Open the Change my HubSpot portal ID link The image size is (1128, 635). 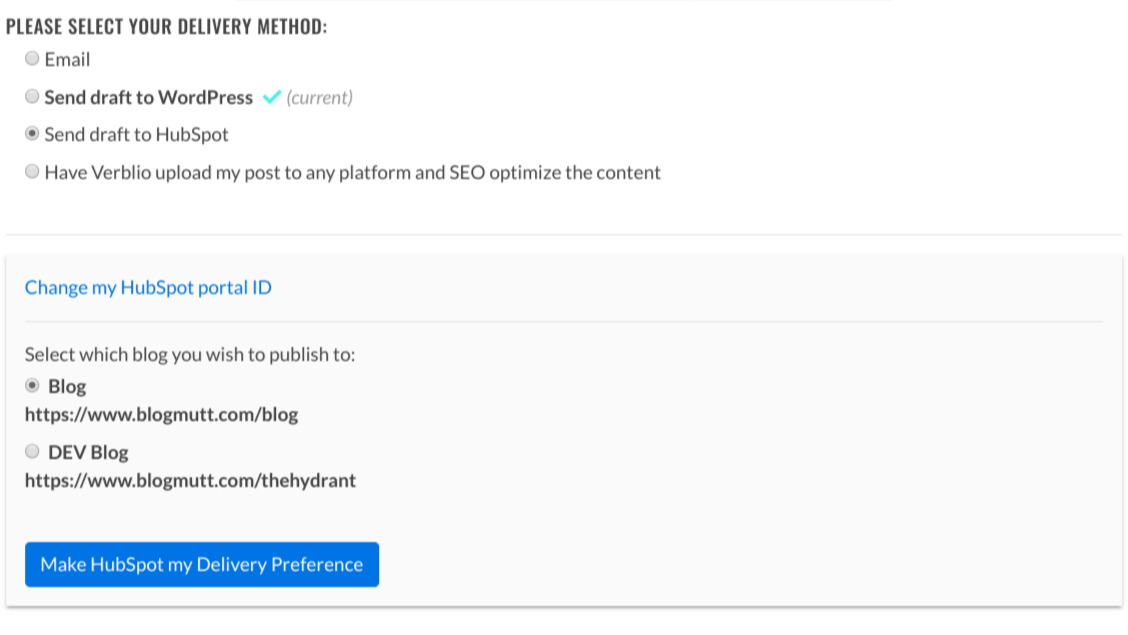pyautogui.click(x=148, y=288)
